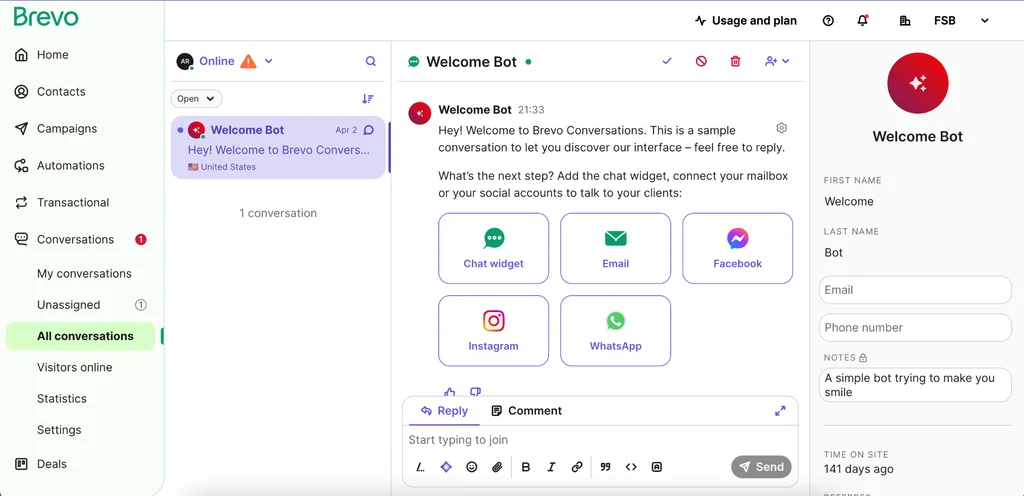Open the Open status filter dropdown
Screen dimensions: 1024x496
(197, 99)
